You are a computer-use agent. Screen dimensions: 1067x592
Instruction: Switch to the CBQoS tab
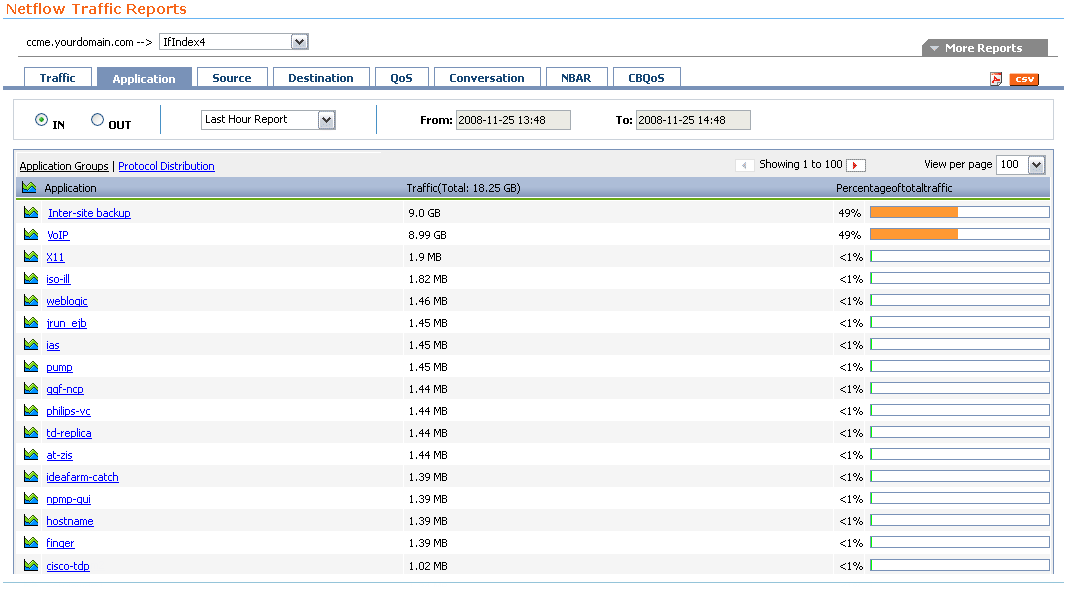[x=646, y=78]
